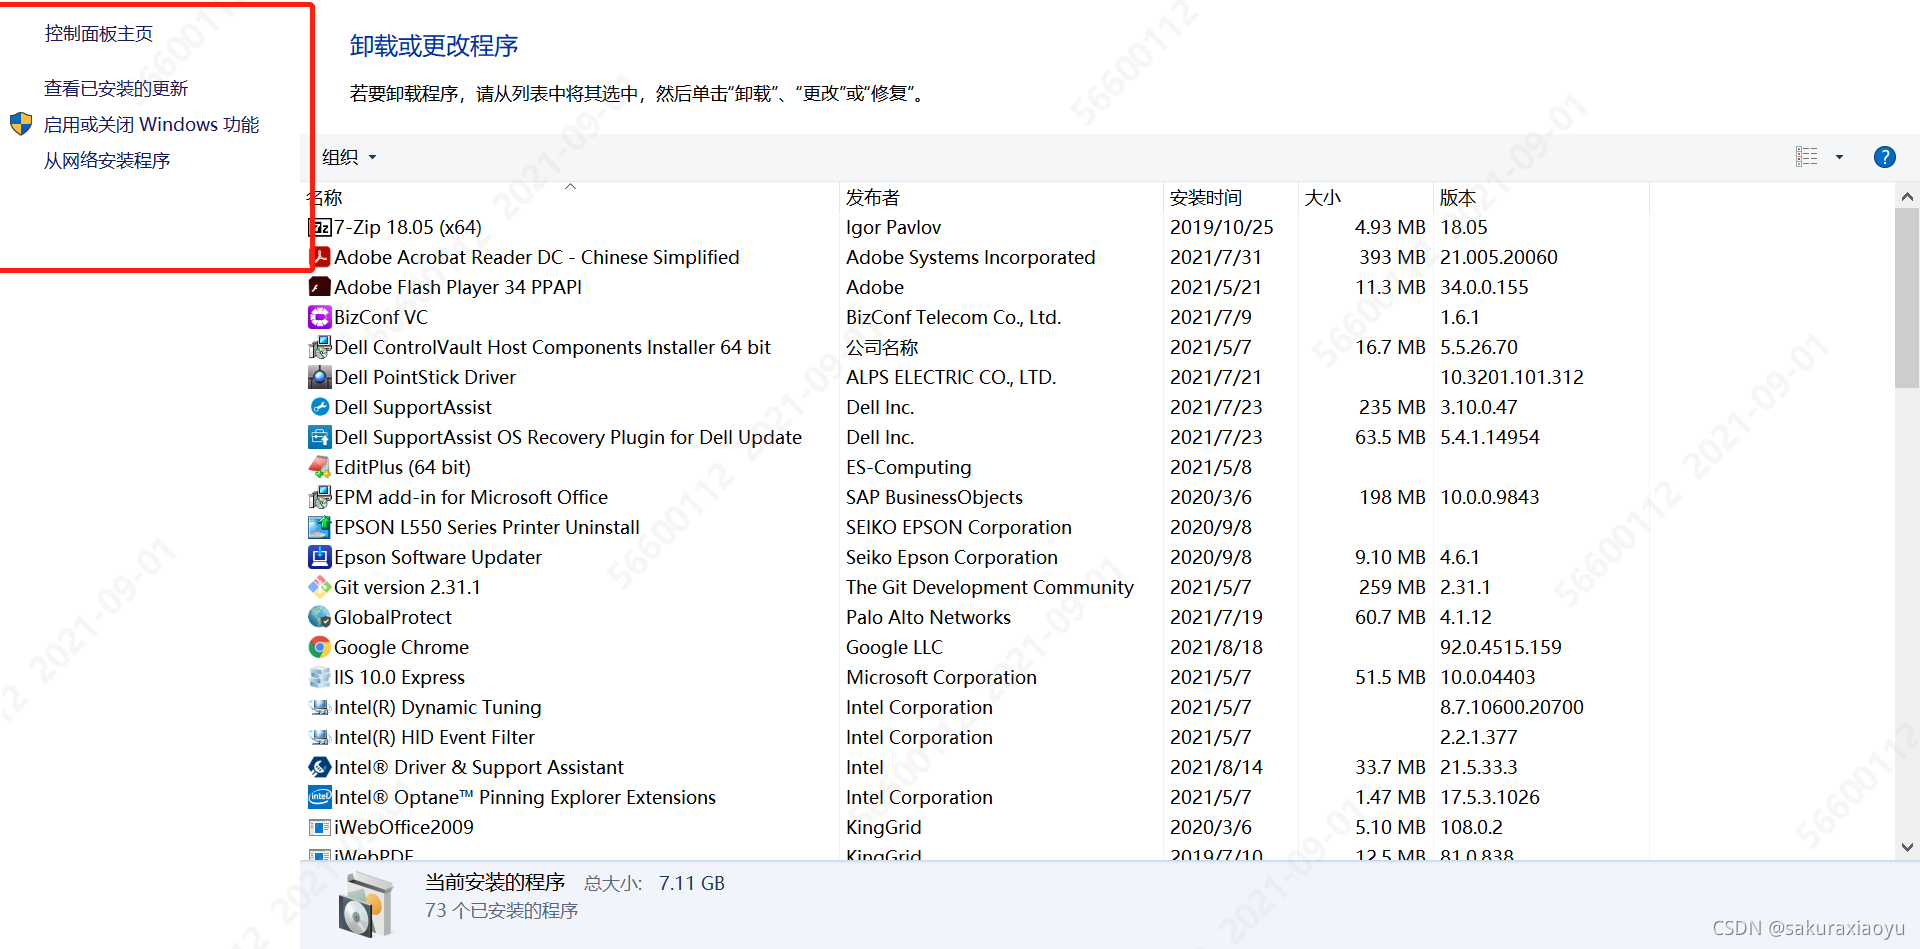Click the Windows features shield icon
Viewport: 1920px width, 949px height.
pyautogui.click(x=21, y=124)
